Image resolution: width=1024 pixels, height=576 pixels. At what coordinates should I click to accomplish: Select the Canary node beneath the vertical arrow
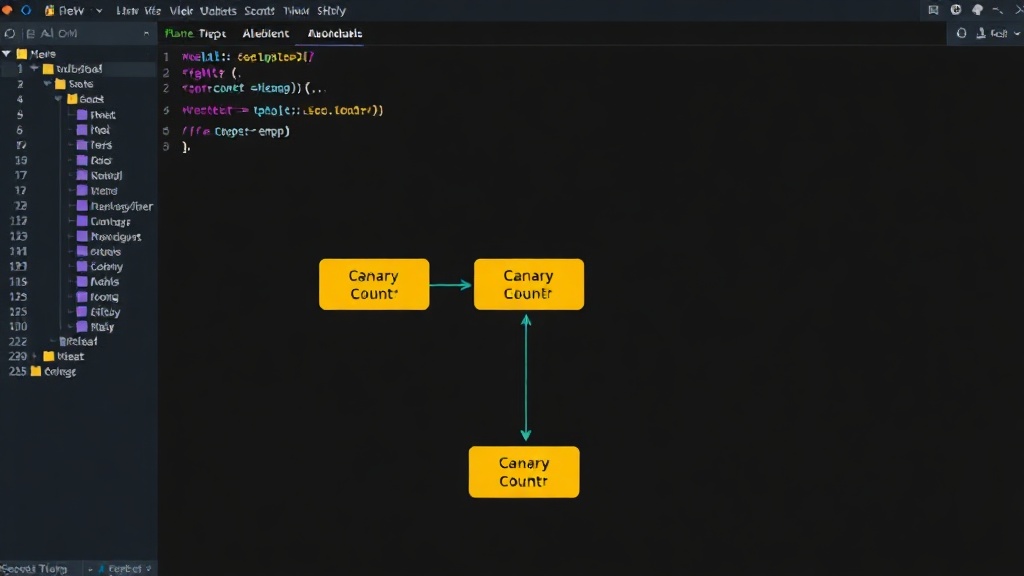tap(524, 472)
